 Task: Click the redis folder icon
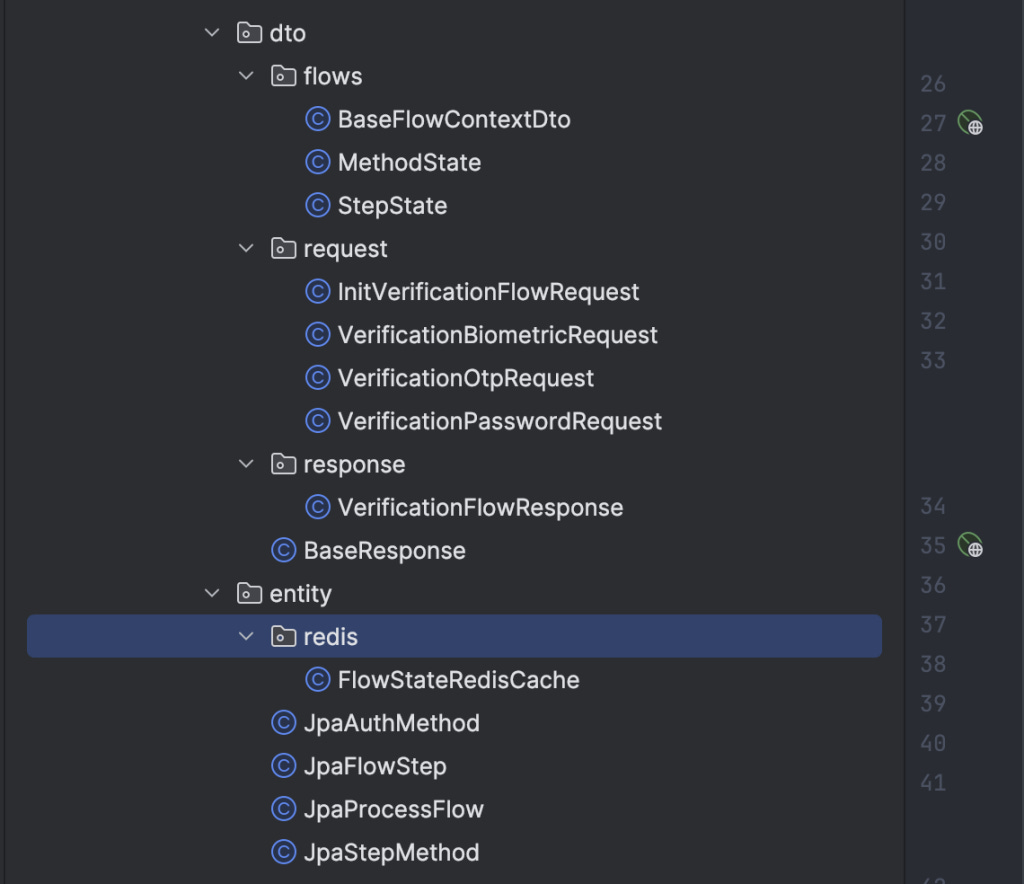(283, 636)
